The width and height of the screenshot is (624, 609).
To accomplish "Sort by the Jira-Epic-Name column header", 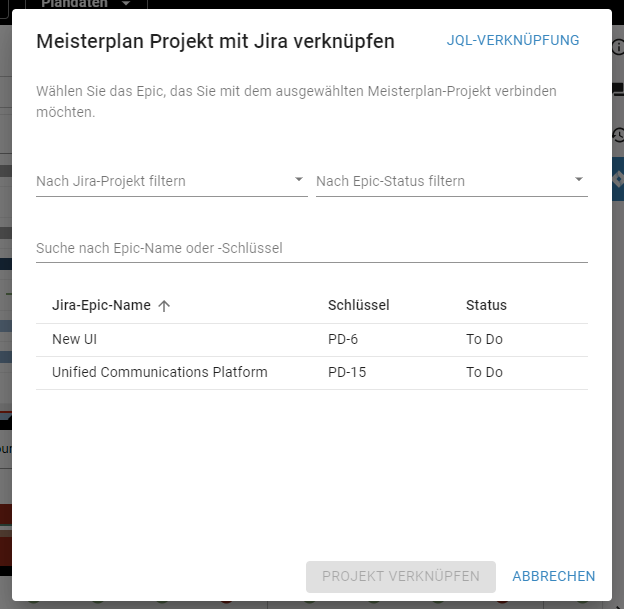I will pyautogui.click(x=101, y=305).
